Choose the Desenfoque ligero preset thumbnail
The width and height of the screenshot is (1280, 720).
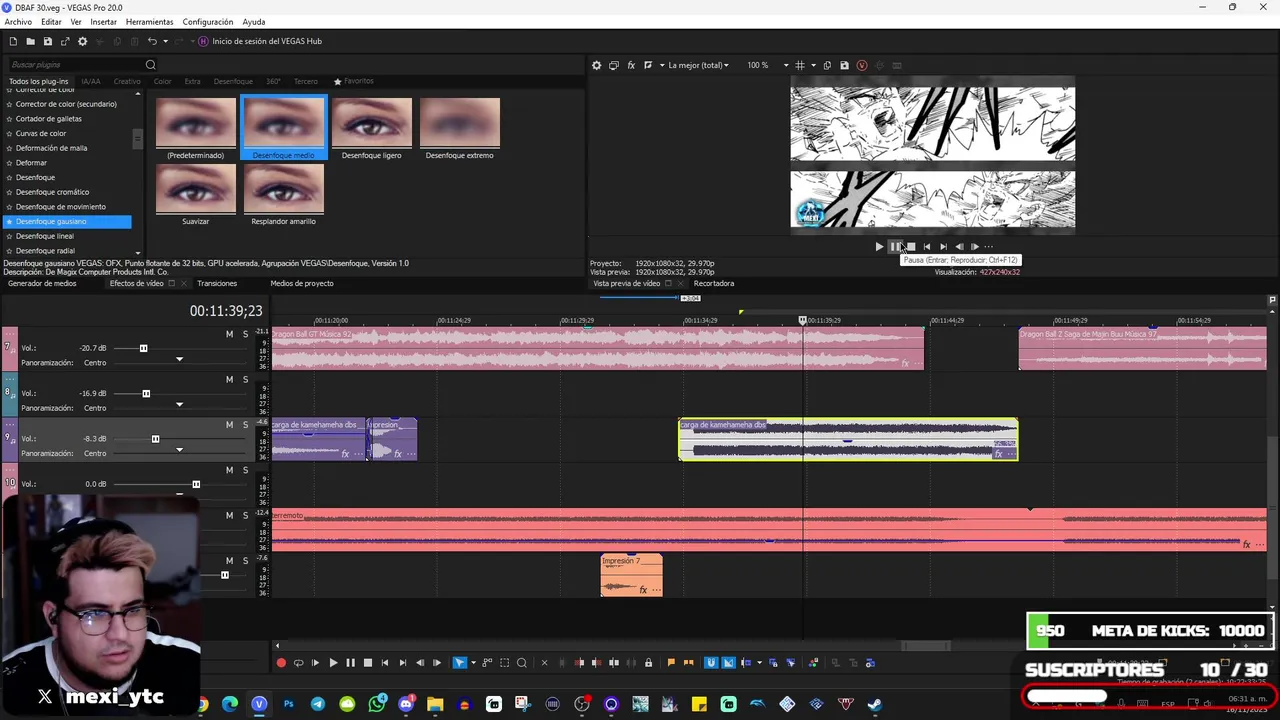tap(371, 122)
